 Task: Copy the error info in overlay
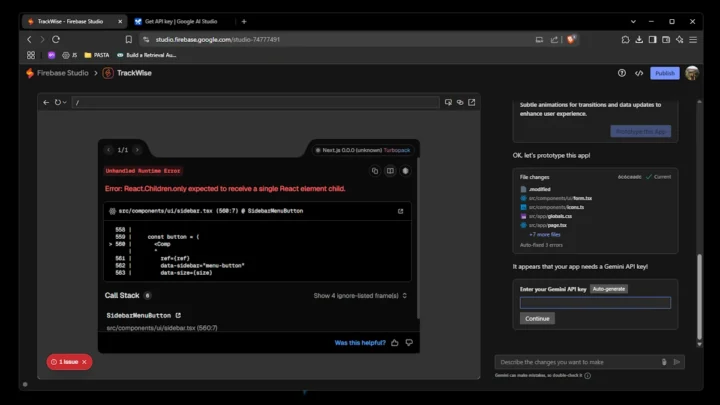(375, 171)
